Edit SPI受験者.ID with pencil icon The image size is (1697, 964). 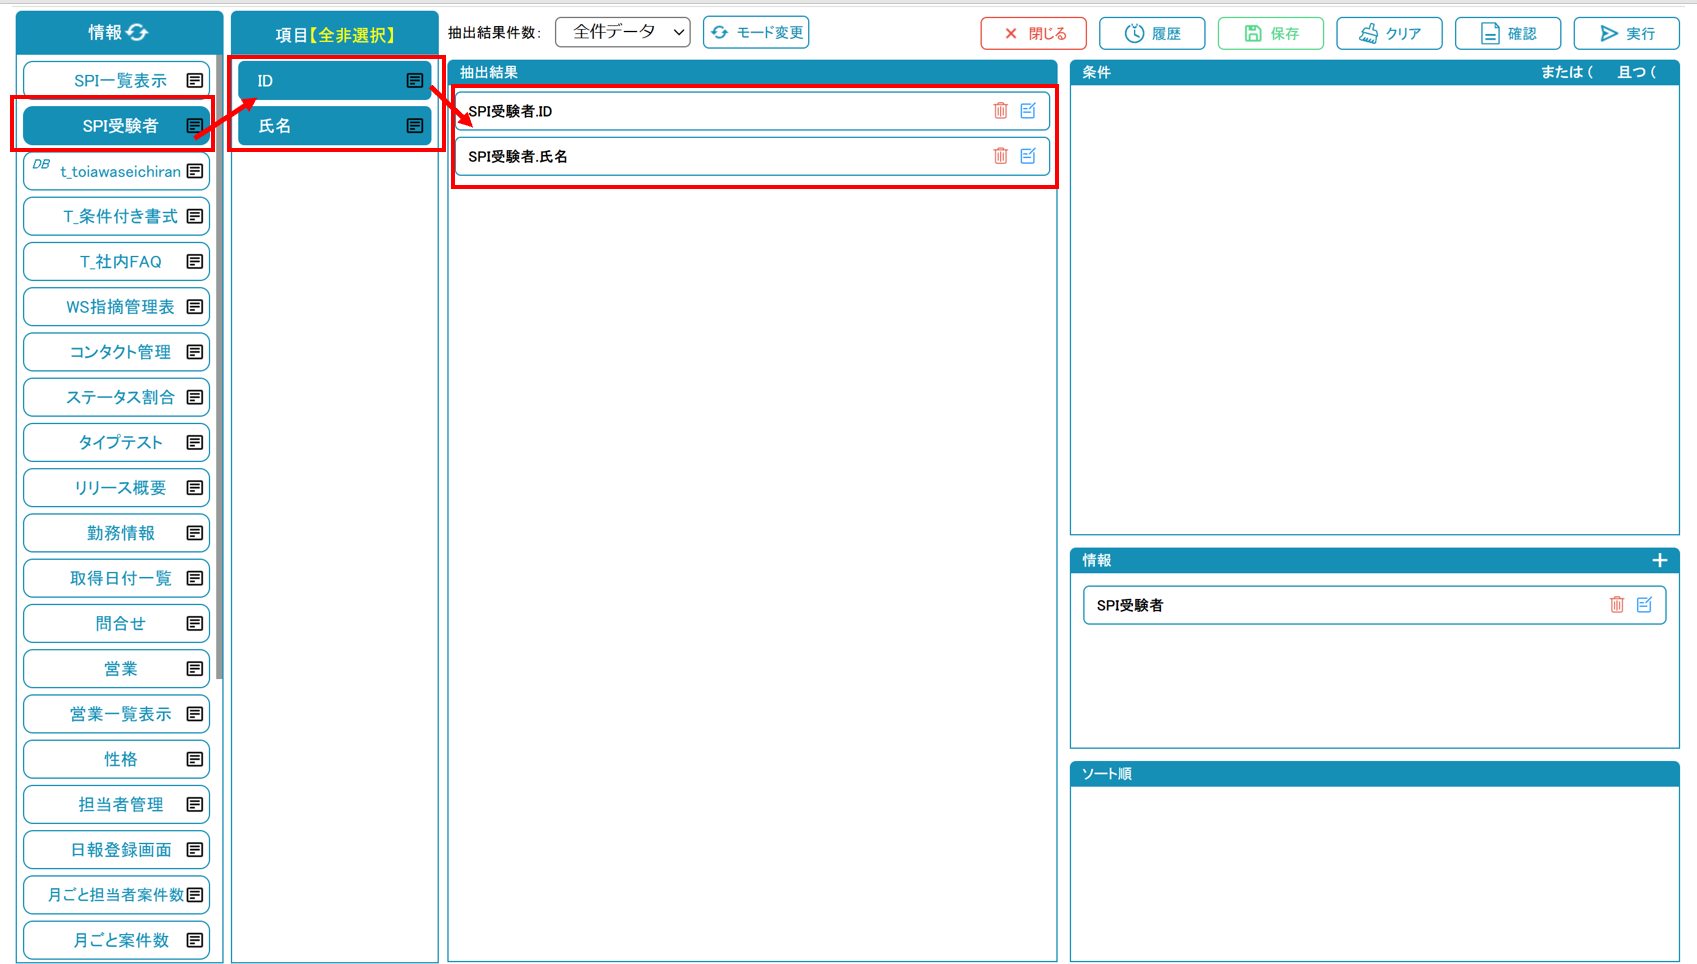point(1028,111)
